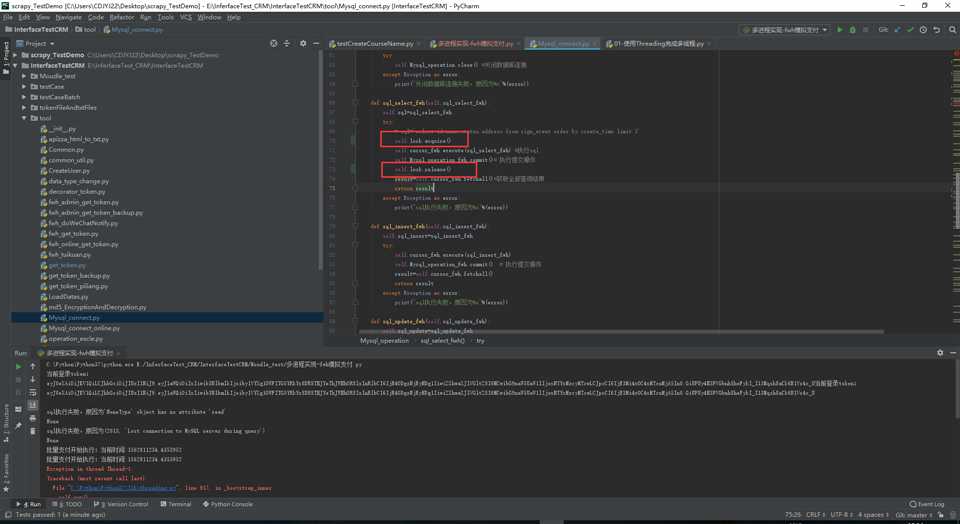Screen dimensions: 960x524
Task: Click the VCS update project arrow icon
Action: 898,29
